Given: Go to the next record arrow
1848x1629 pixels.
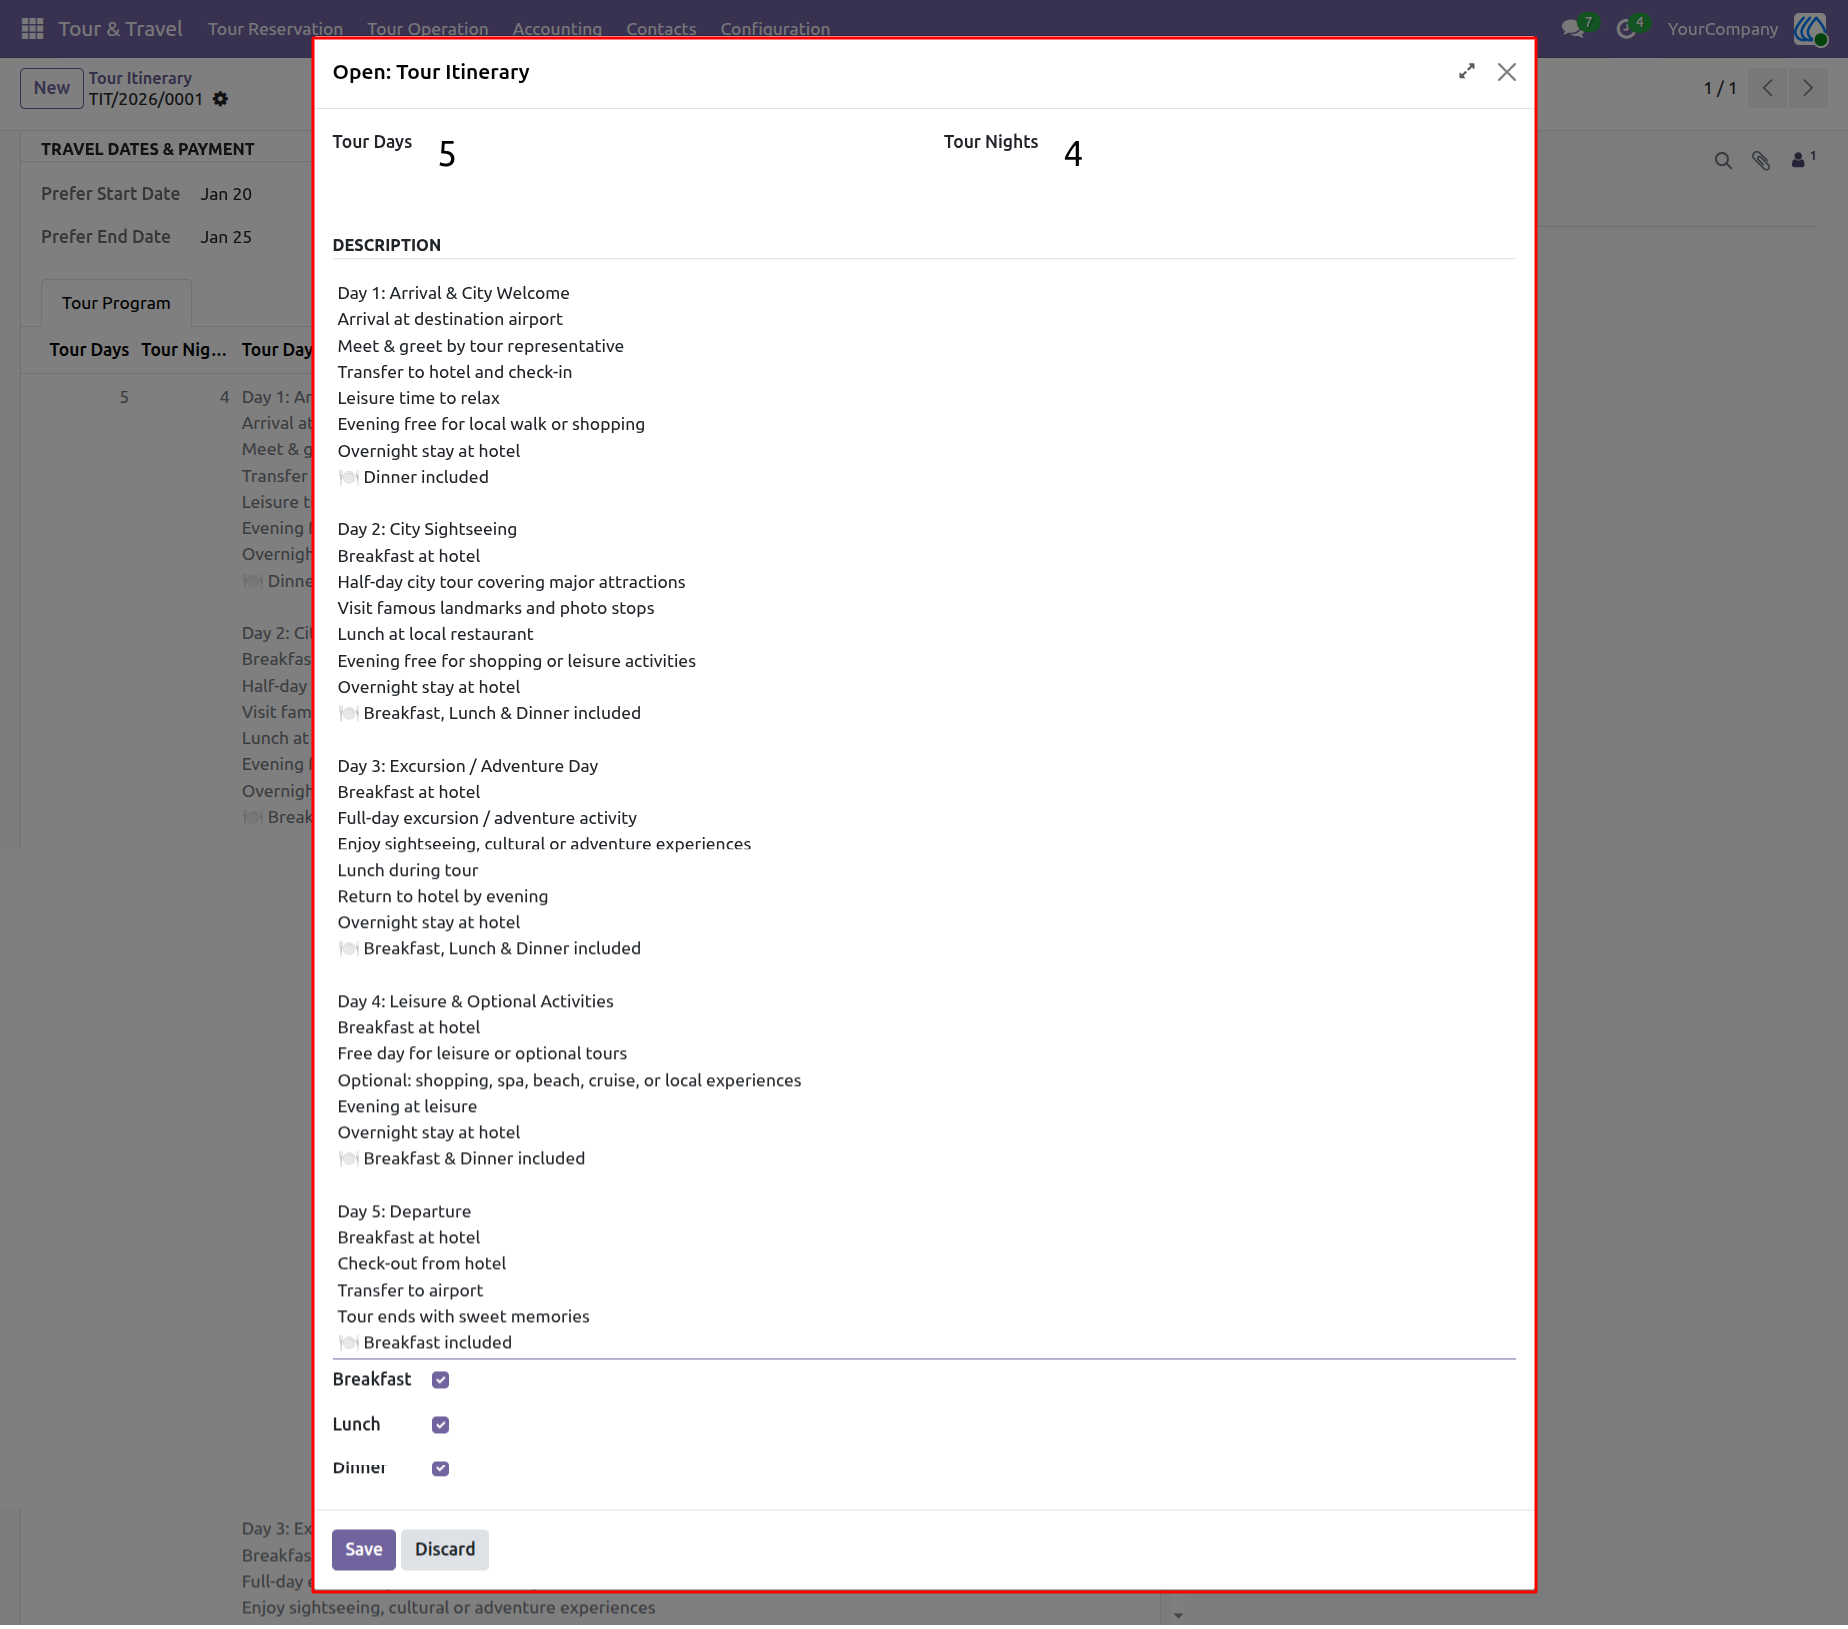Looking at the screenshot, I should coord(1808,88).
